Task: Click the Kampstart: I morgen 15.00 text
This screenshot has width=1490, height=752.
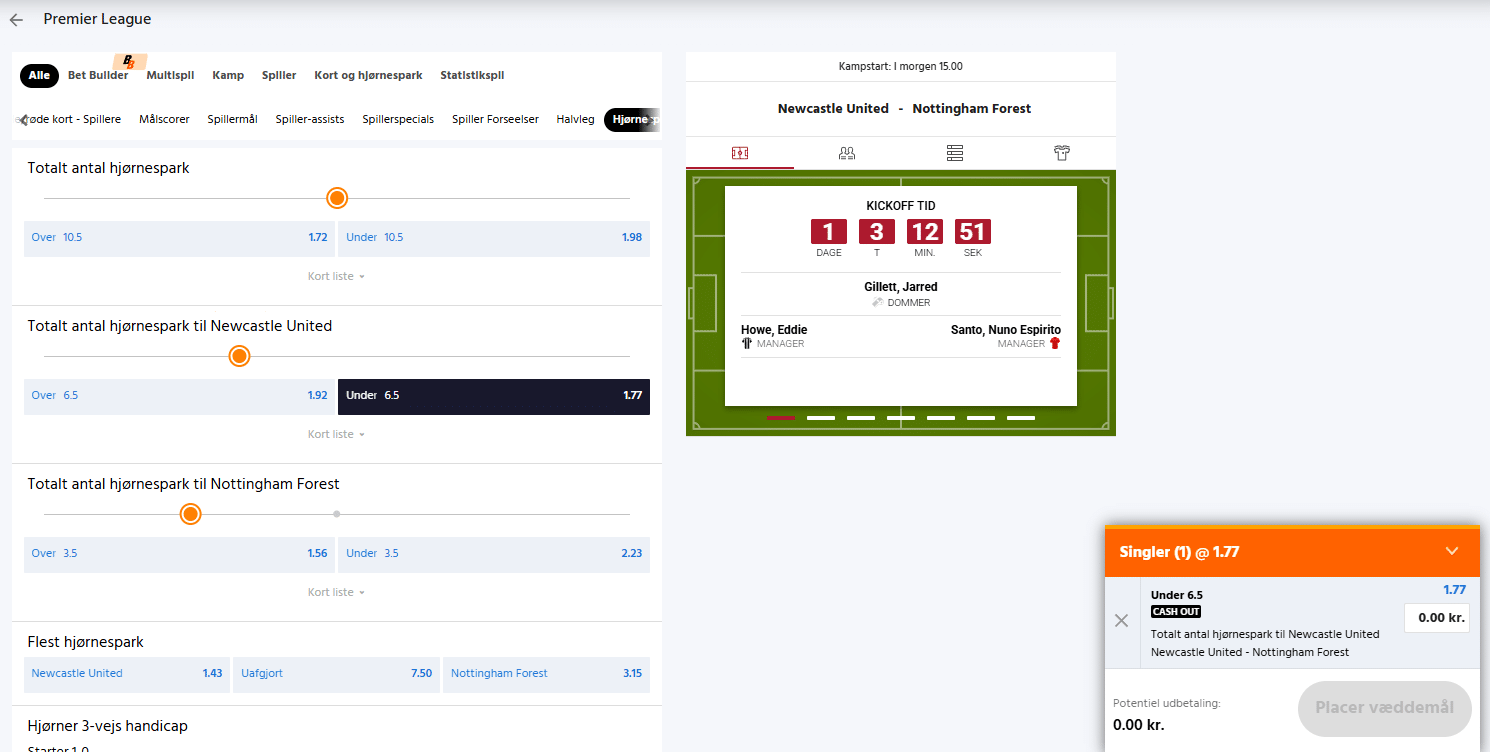Action: (x=901, y=66)
